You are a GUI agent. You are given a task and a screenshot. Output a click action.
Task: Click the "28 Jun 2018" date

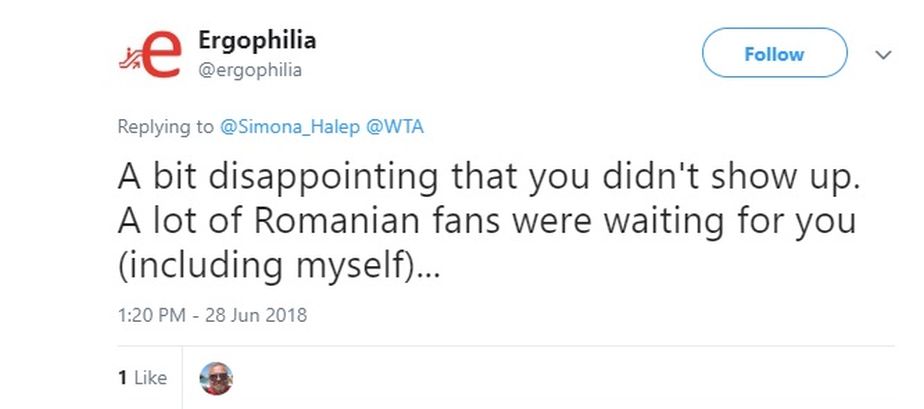tap(257, 315)
